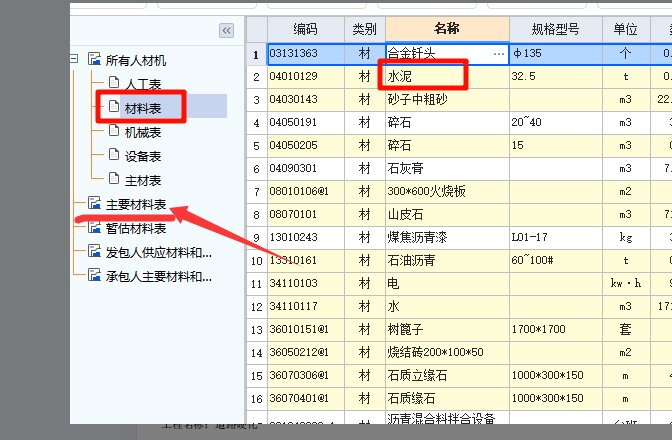Screen dimensions: 672x440
Task: Click spec cell 60~100#
Action: (556, 260)
